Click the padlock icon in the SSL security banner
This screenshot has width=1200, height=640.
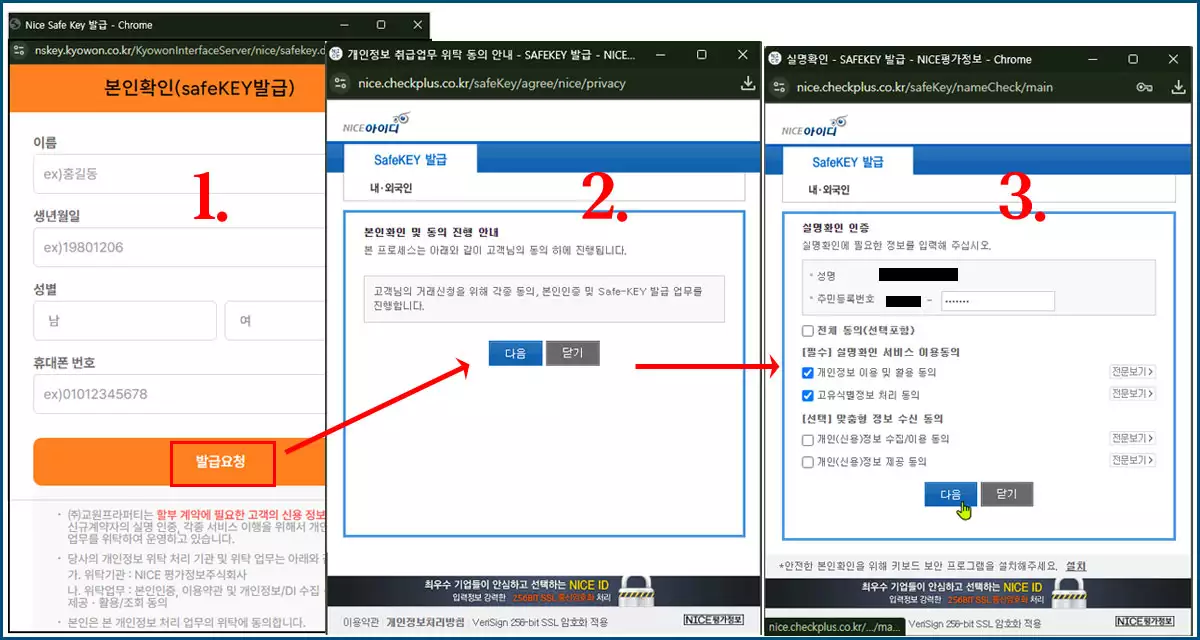pos(1068,592)
